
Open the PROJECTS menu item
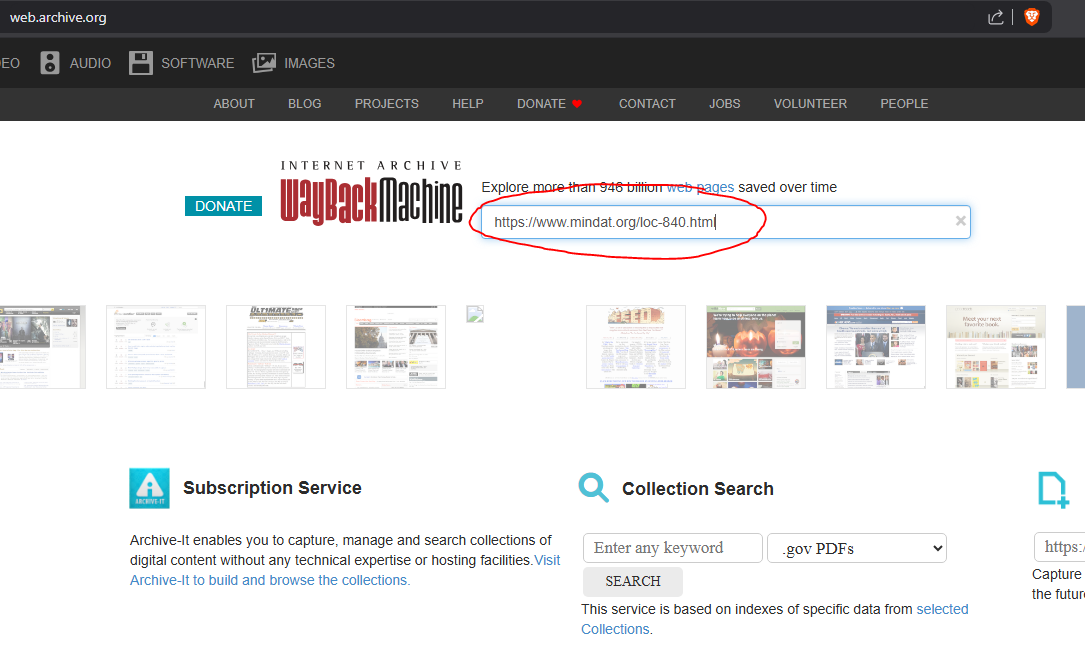pyautogui.click(x=387, y=104)
